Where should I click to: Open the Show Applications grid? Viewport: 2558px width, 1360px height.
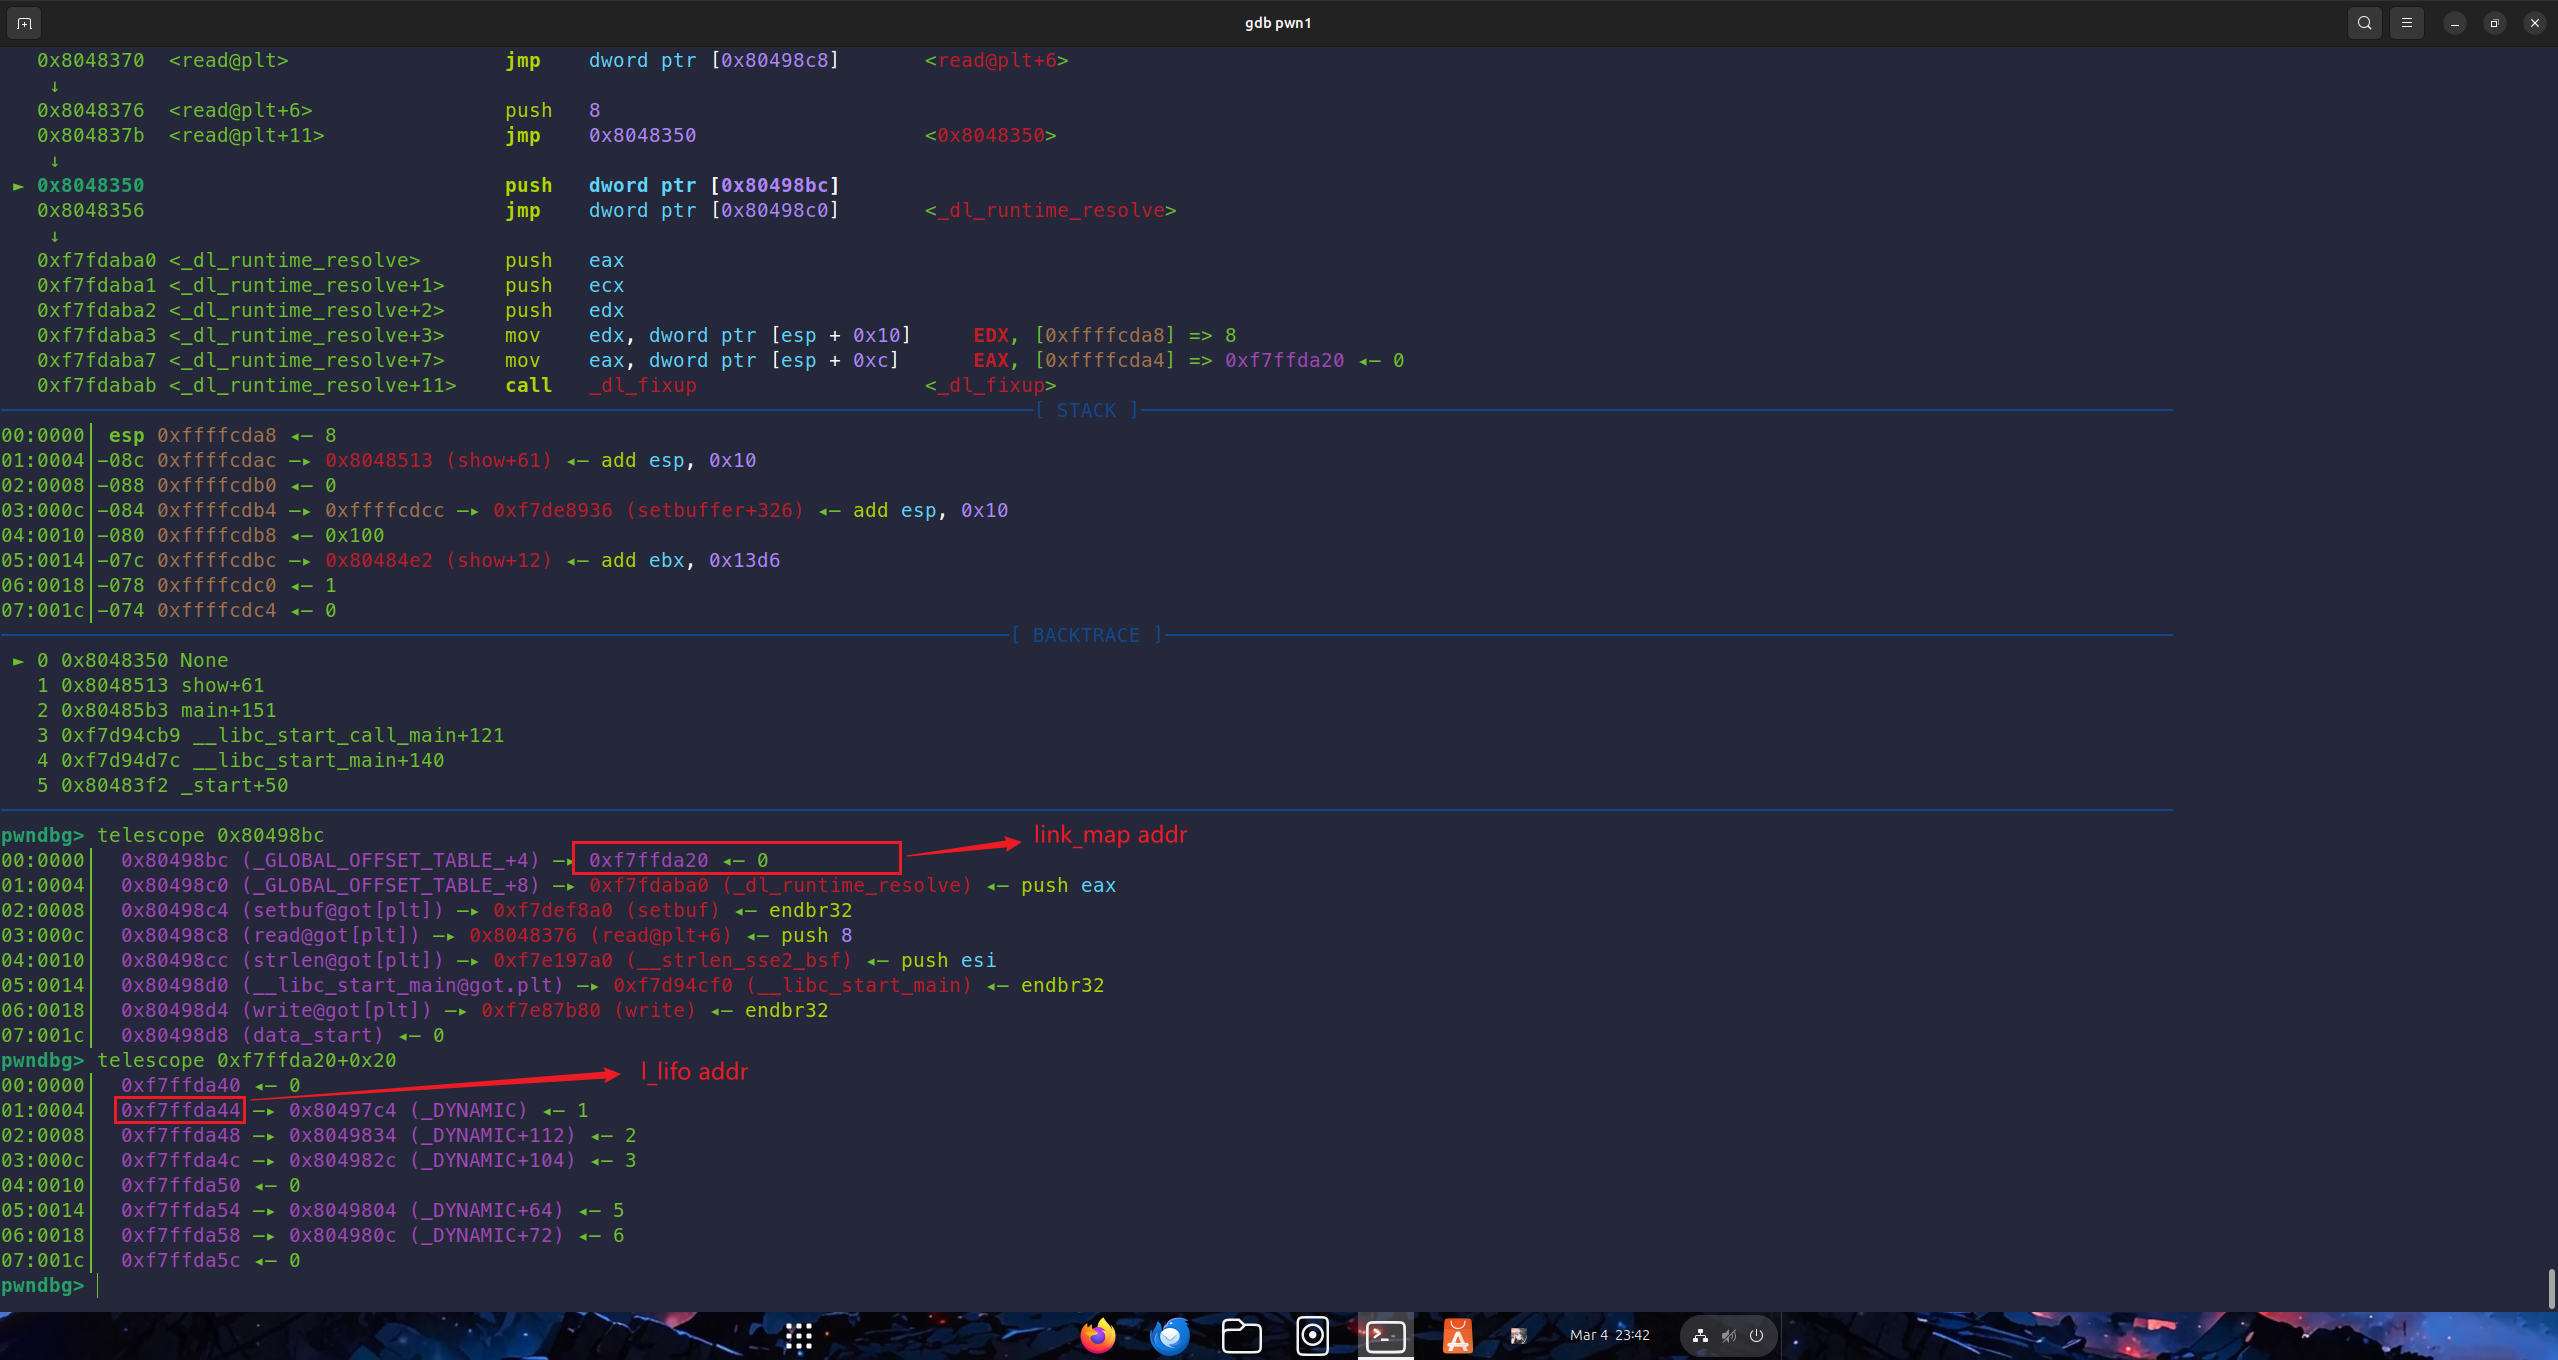(x=798, y=1336)
